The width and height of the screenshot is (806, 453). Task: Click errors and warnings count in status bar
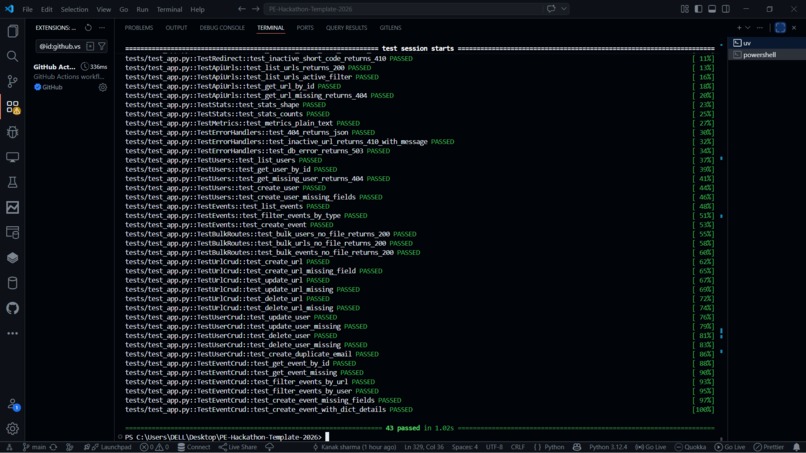pos(154,447)
